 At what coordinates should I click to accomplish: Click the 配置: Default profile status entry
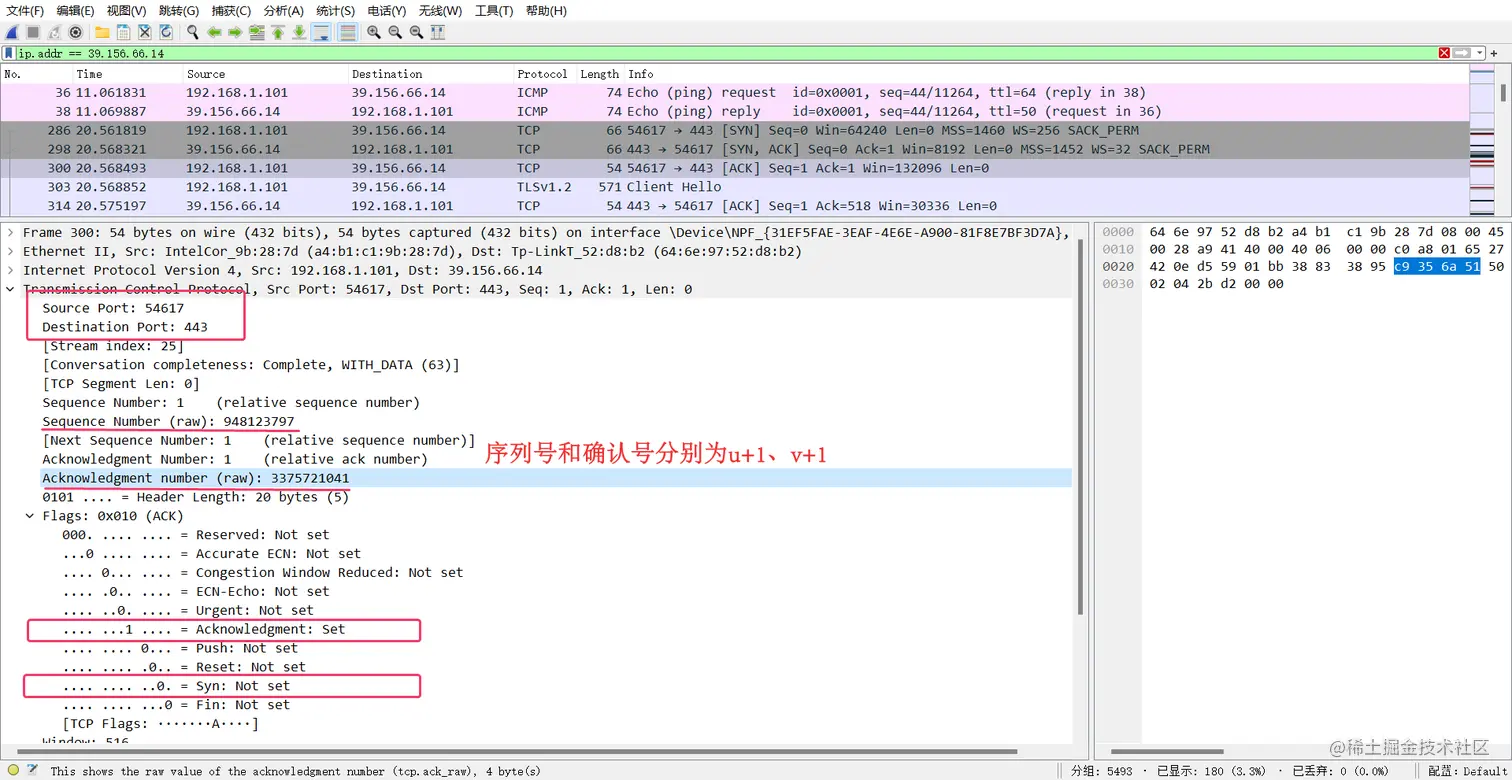click(x=1467, y=771)
